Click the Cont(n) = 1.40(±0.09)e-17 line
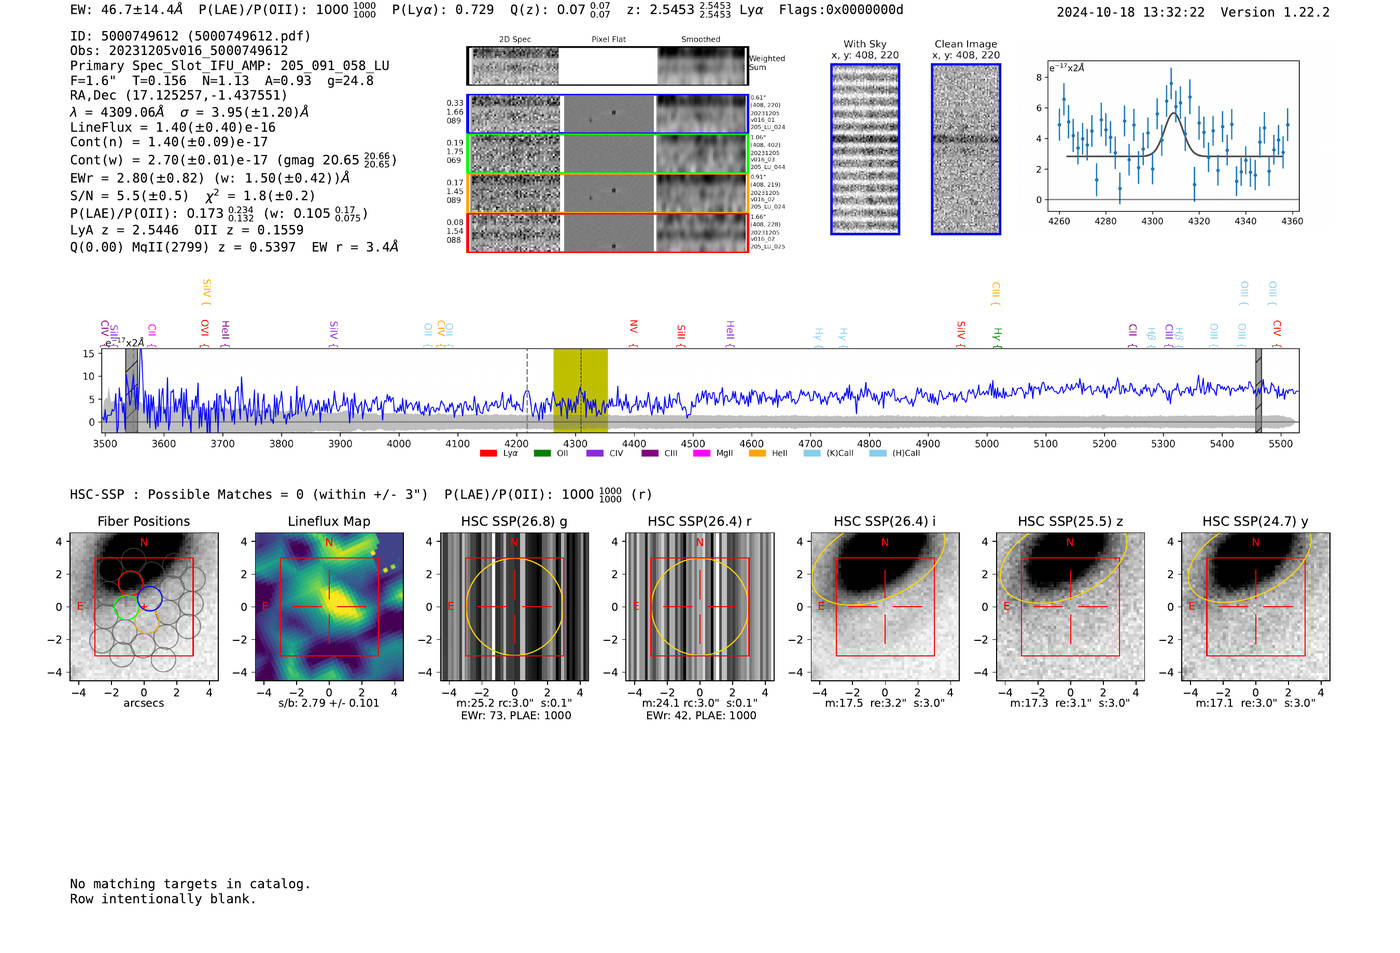The width and height of the screenshot is (1400, 953). click(x=169, y=143)
